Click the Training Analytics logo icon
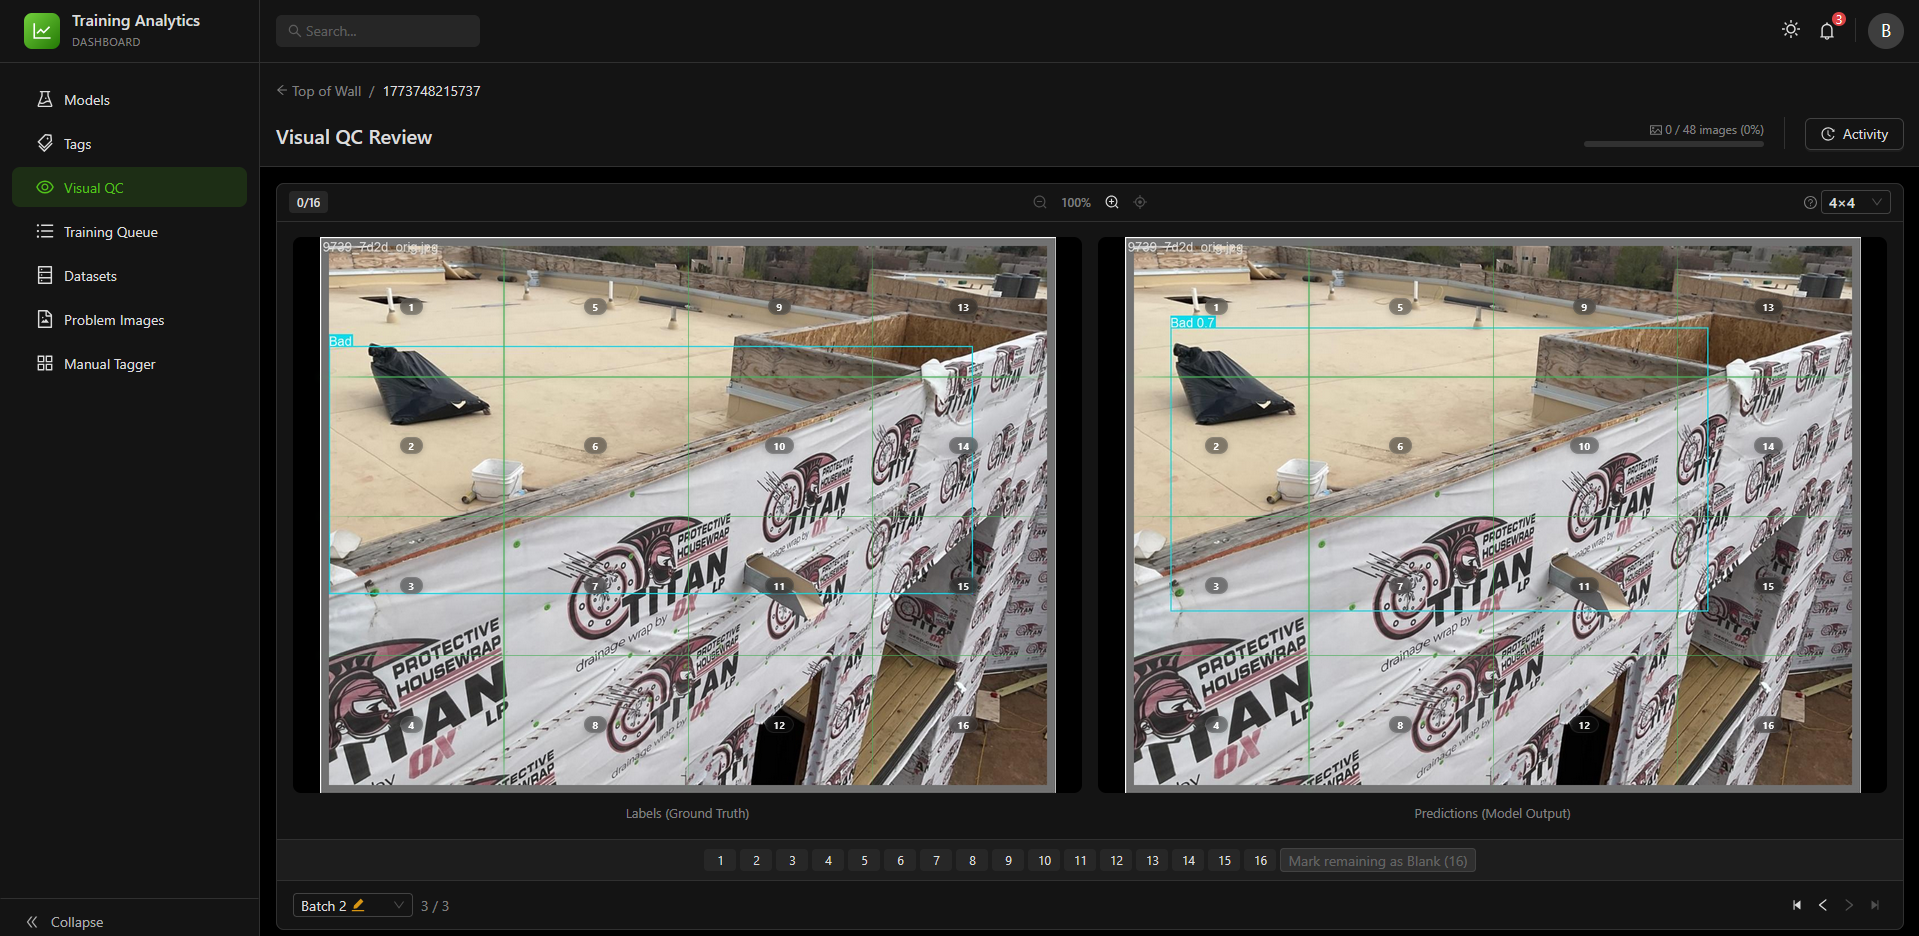Viewport: 1919px width, 936px height. coord(42,31)
